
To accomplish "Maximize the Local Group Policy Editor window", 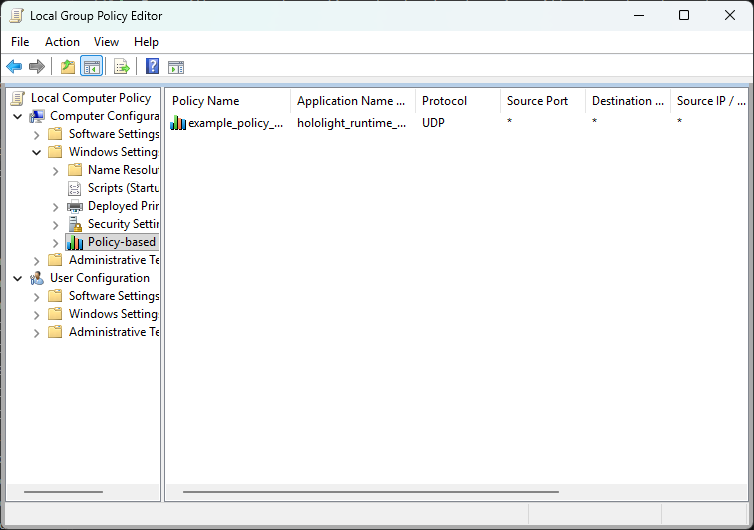I will coord(684,15).
